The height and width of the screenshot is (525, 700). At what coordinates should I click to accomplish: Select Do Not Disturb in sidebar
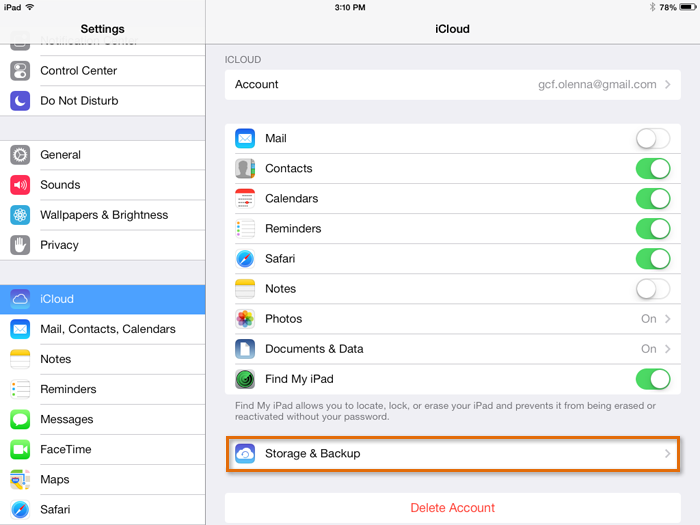point(103,101)
